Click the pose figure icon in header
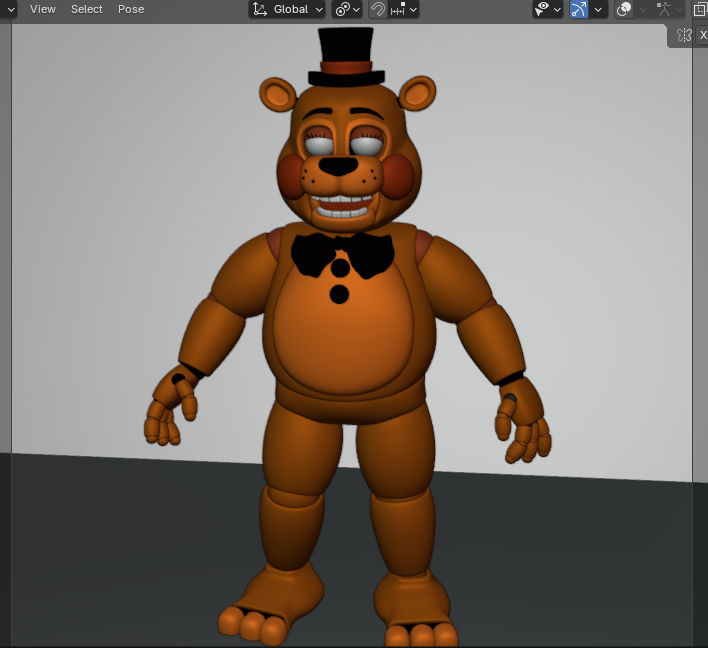This screenshot has height=648, width=708. [664, 9]
